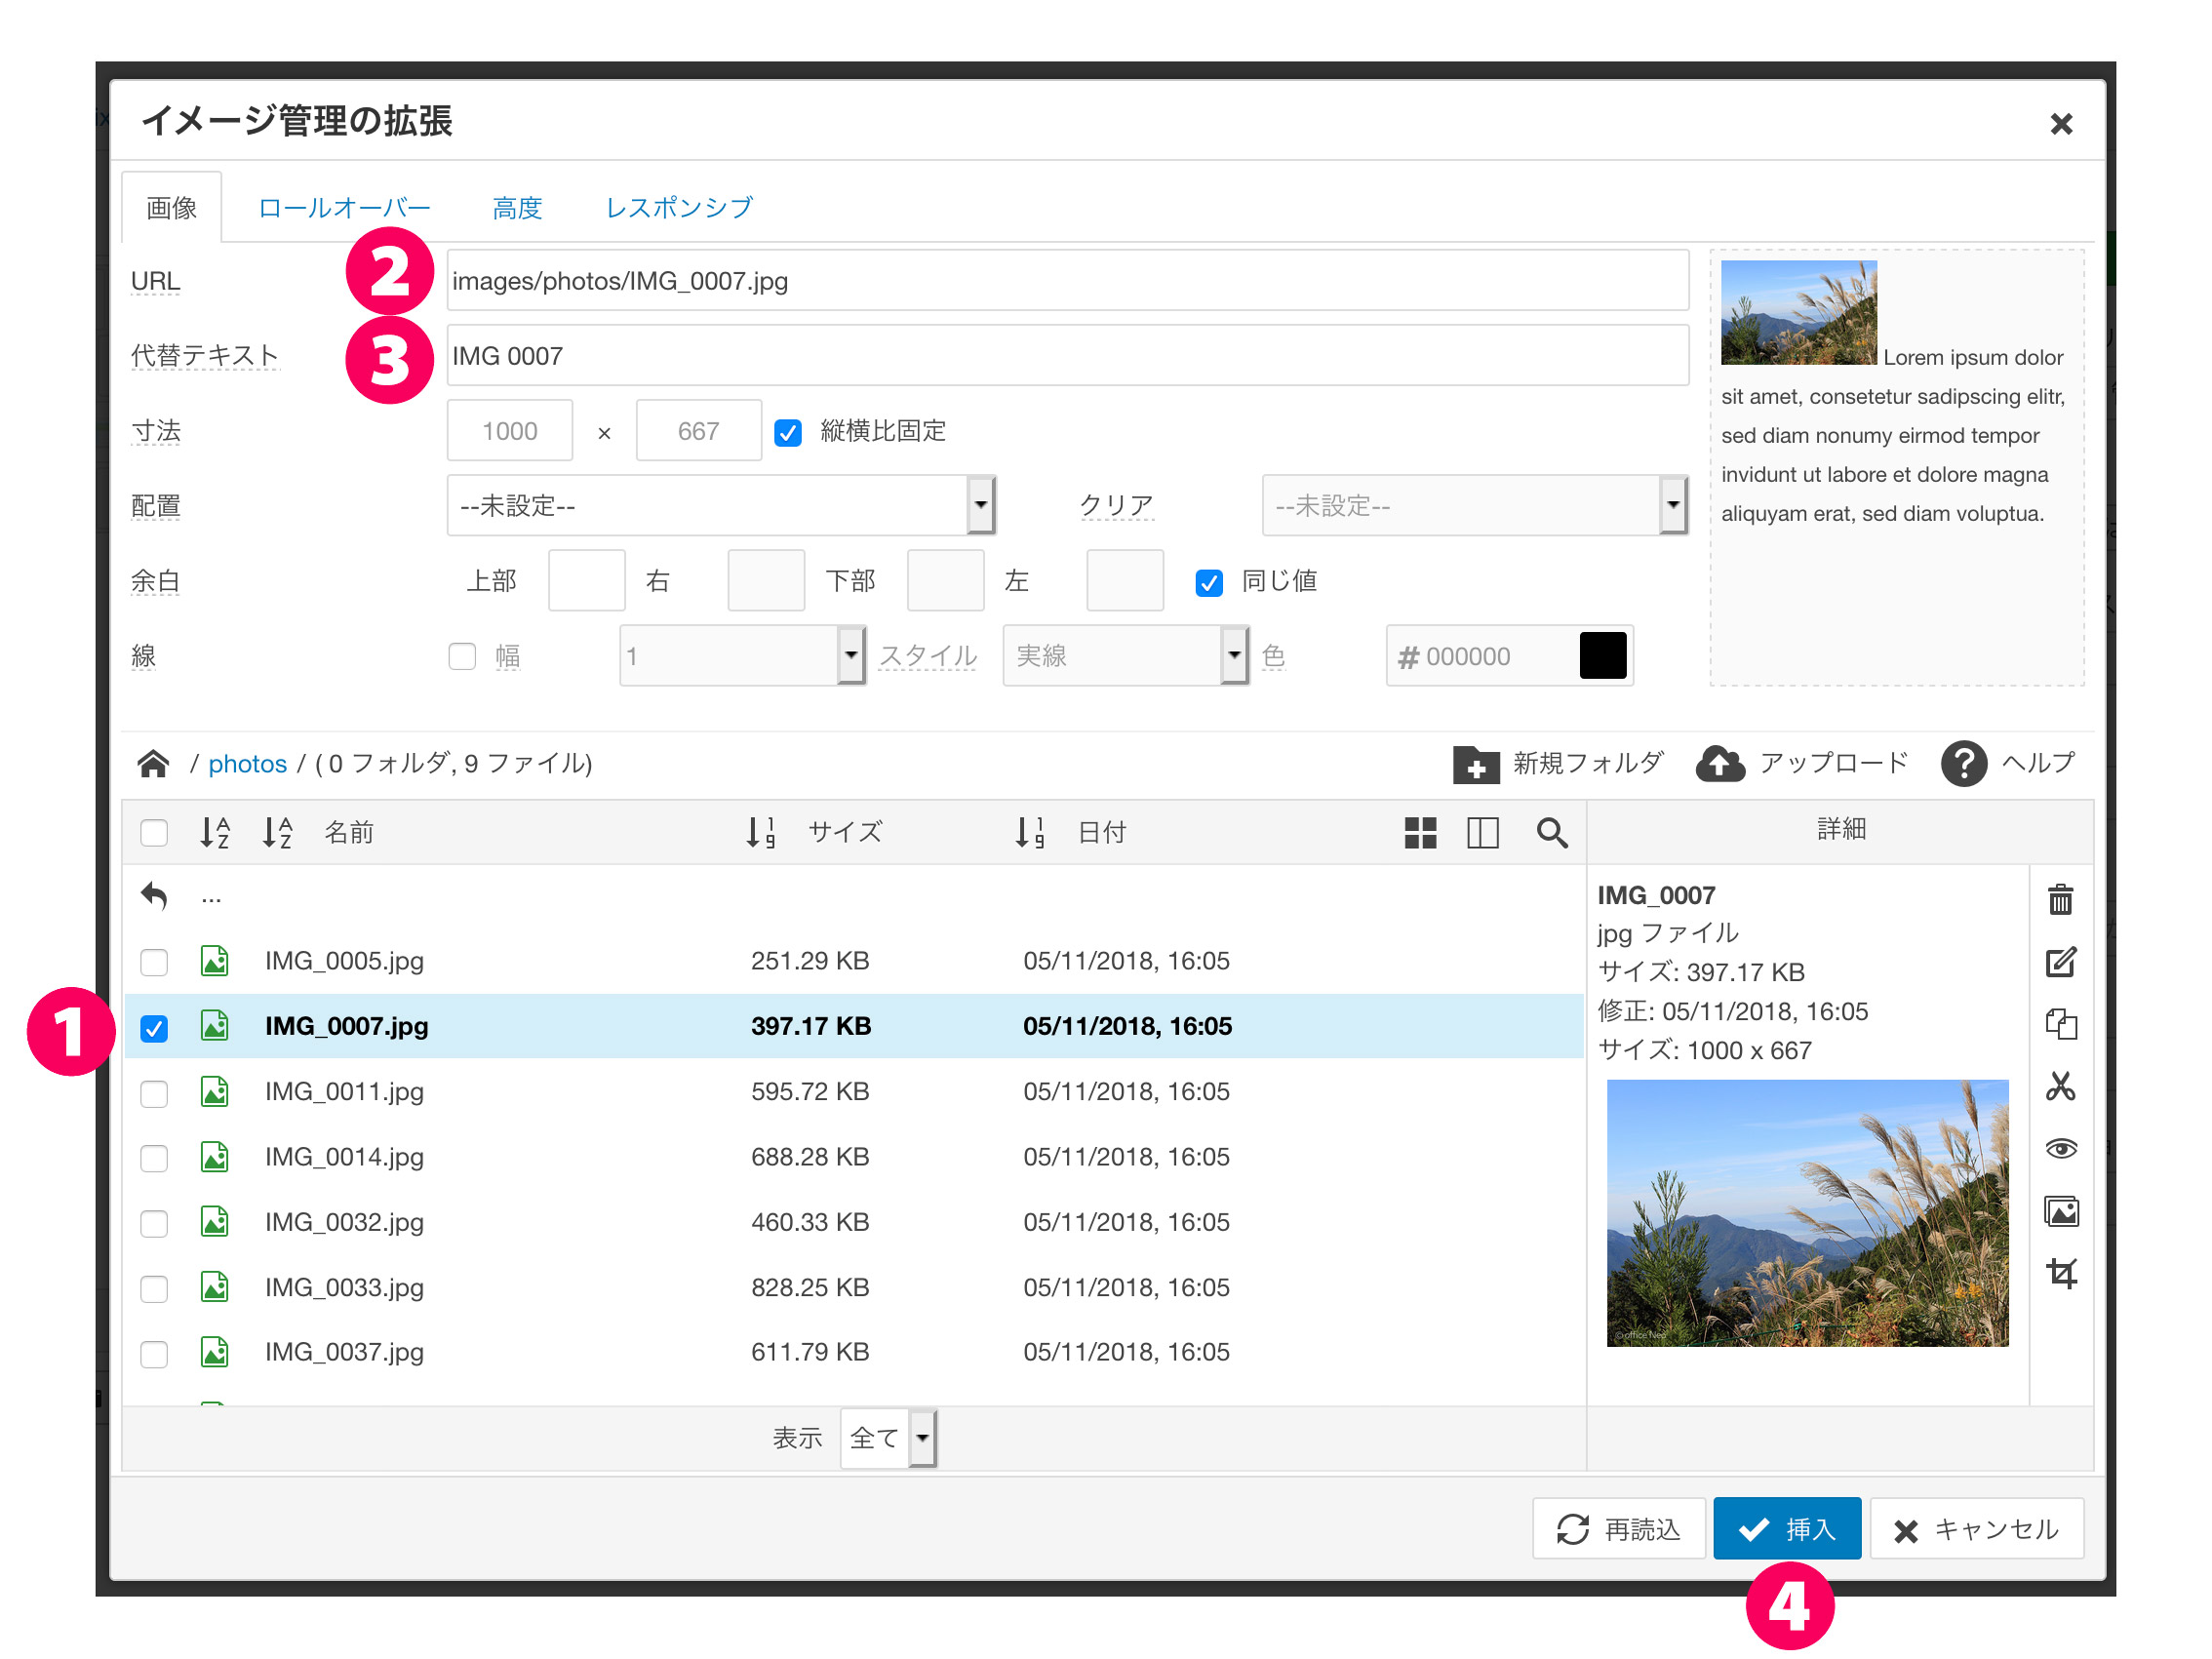
Task: Click the rename edit icon
Action: coord(2059,962)
